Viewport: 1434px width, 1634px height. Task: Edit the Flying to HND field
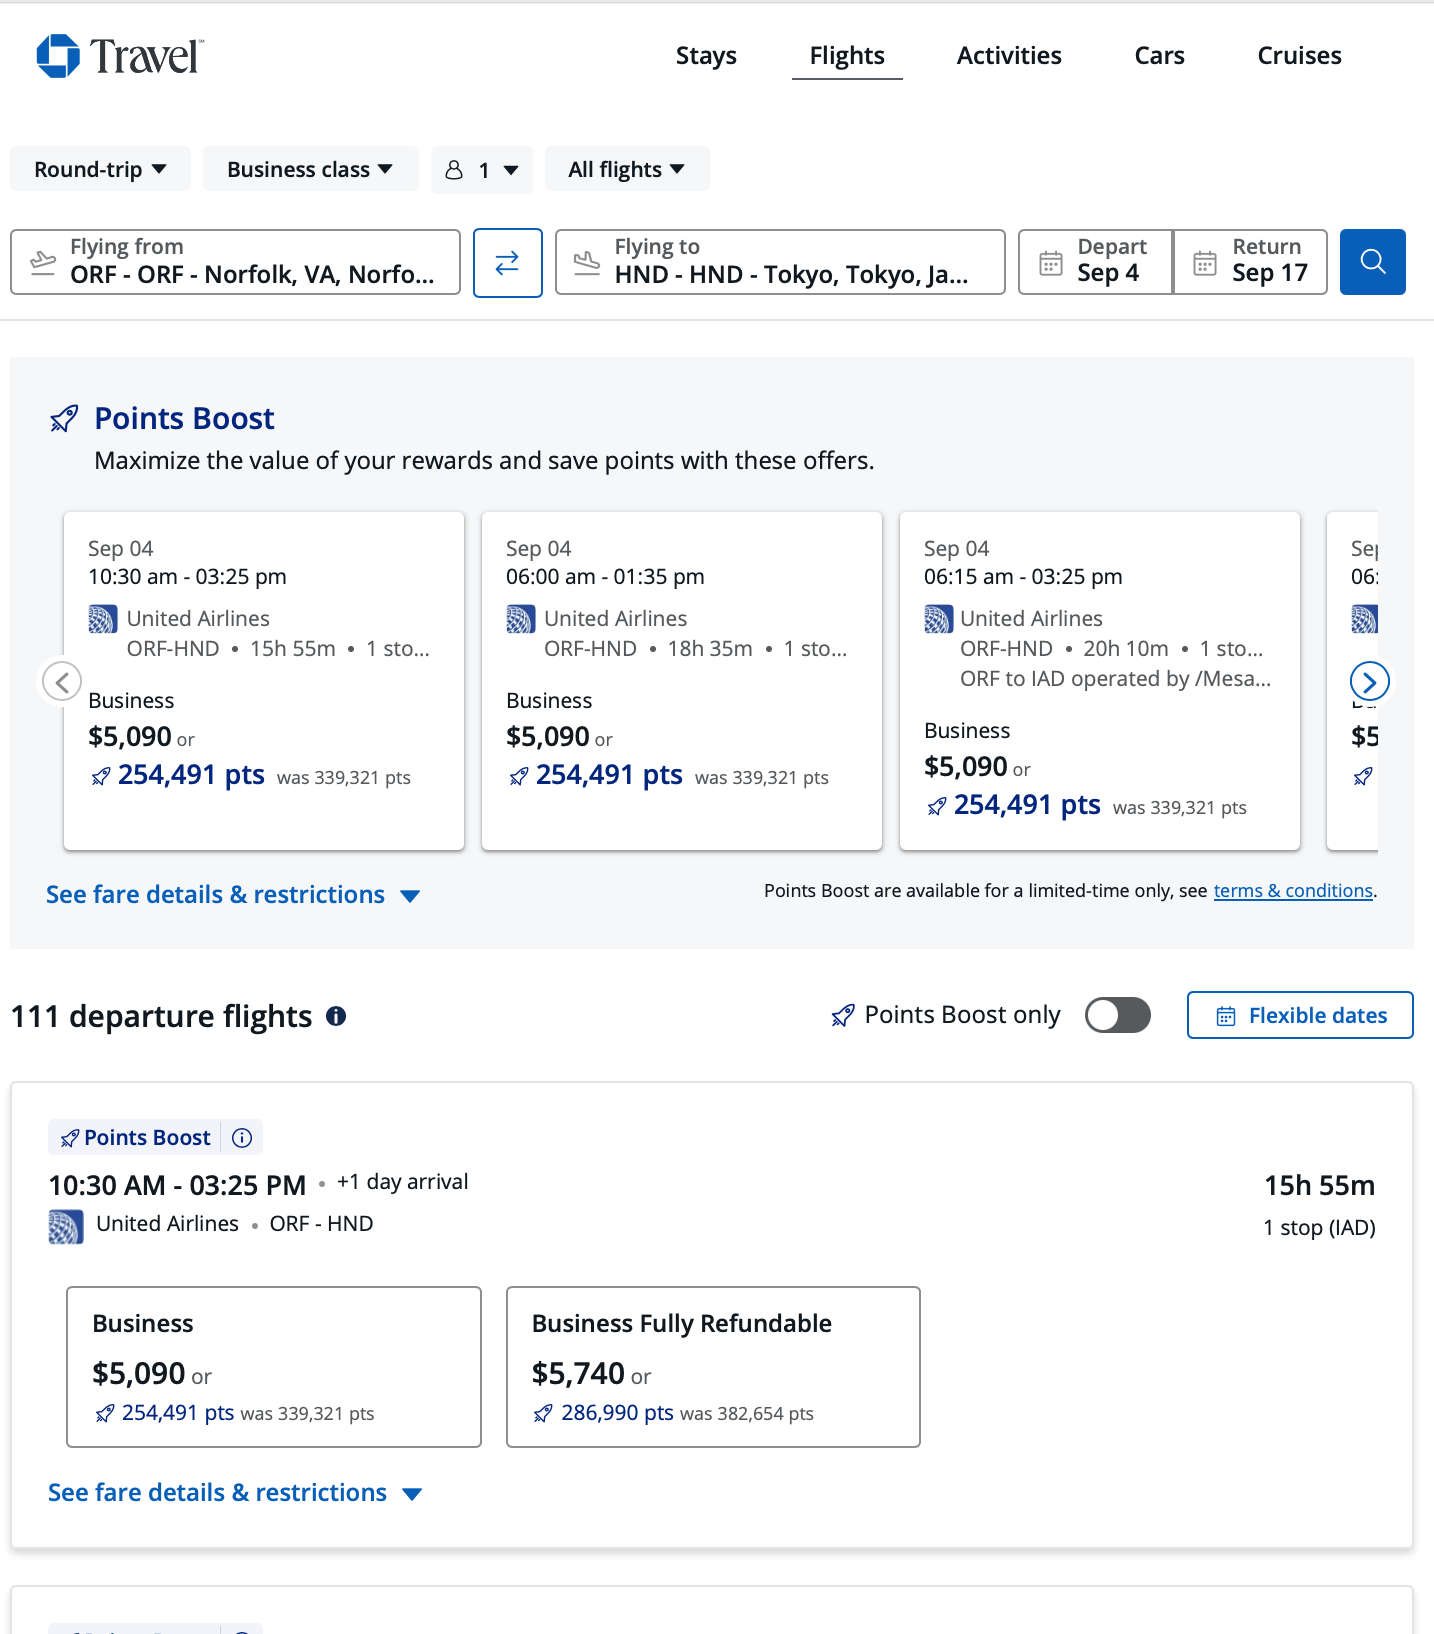point(780,262)
